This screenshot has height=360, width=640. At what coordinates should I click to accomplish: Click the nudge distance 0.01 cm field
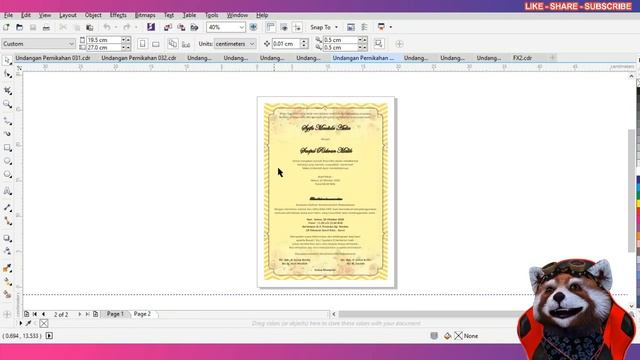286,44
